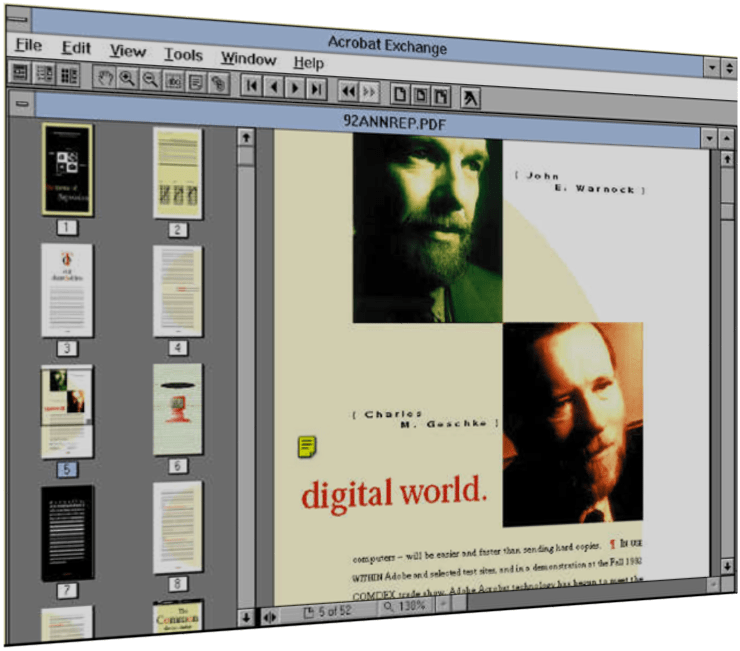This screenshot has height=651, width=740.
Task: Select page 6 thumbnail
Action: click(x=177, y=410)
